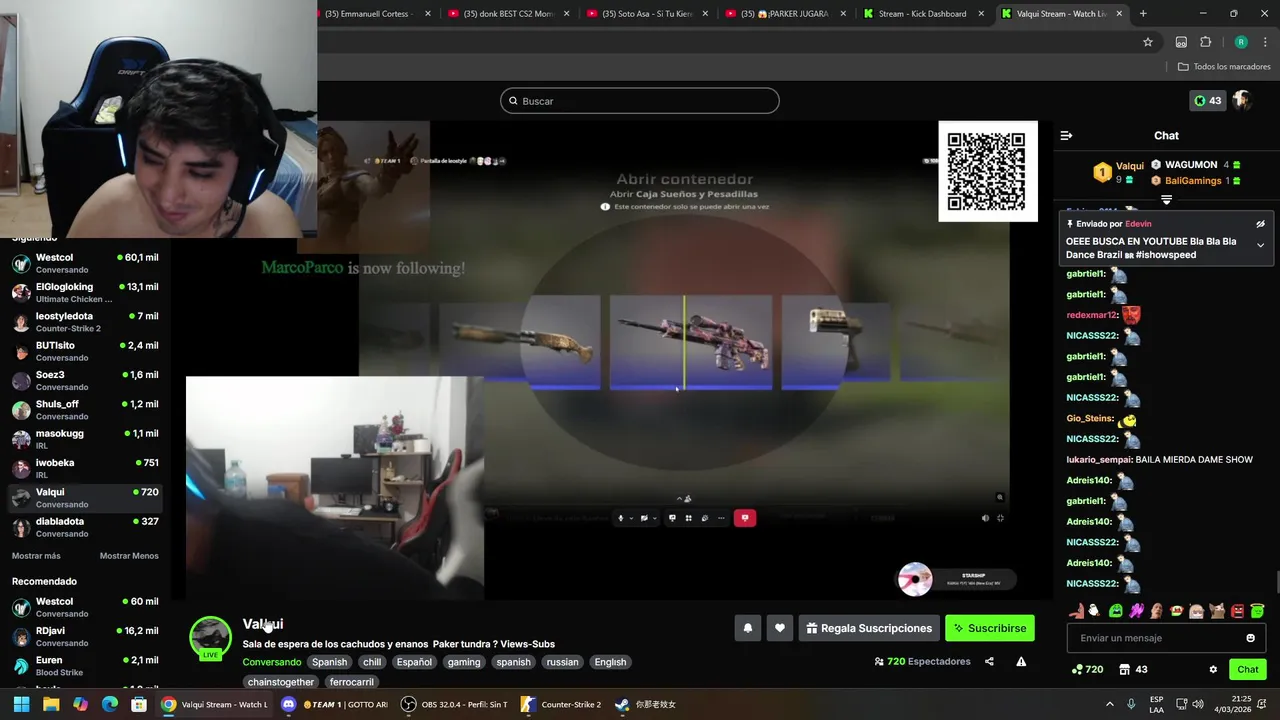The width and height of the screenshot is (1280, 720).
Task: Open the Conversando category link
Action: pyautogui.click(x=271, y=662)
